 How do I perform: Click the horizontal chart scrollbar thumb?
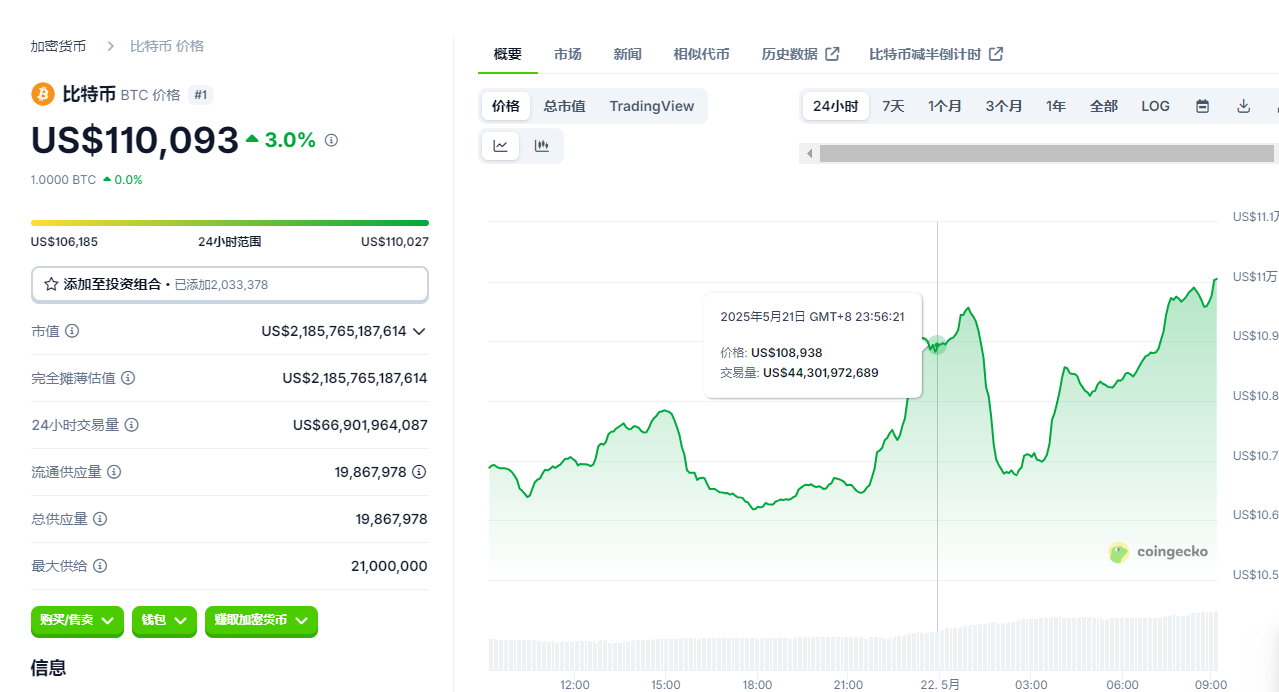pos(1047,154)
